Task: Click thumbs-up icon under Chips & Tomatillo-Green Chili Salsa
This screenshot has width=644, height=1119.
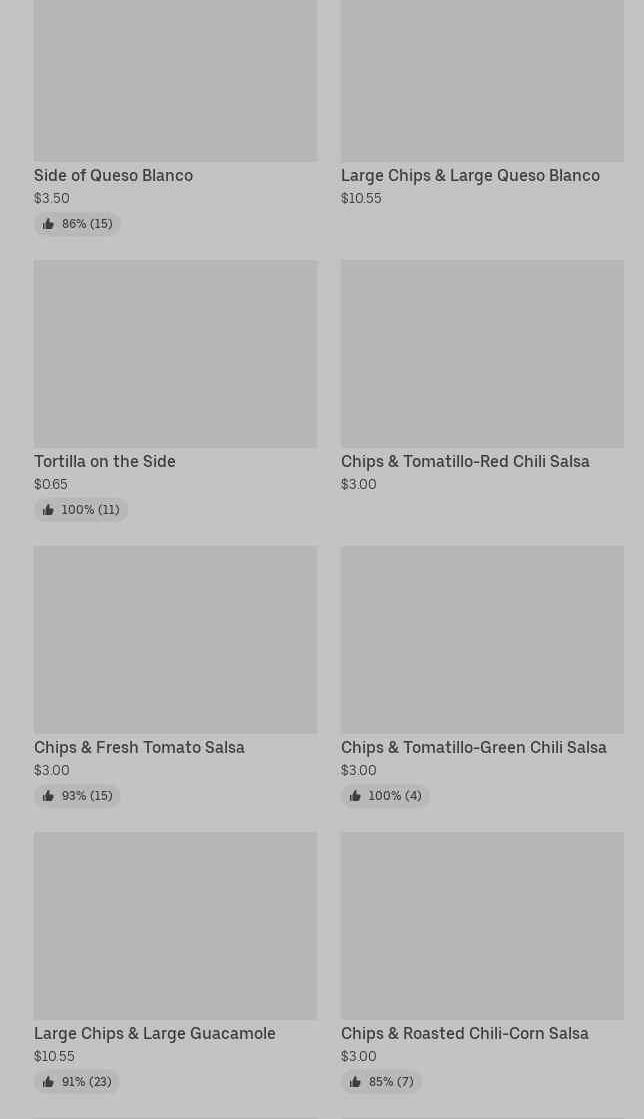Action: point(355,796)
